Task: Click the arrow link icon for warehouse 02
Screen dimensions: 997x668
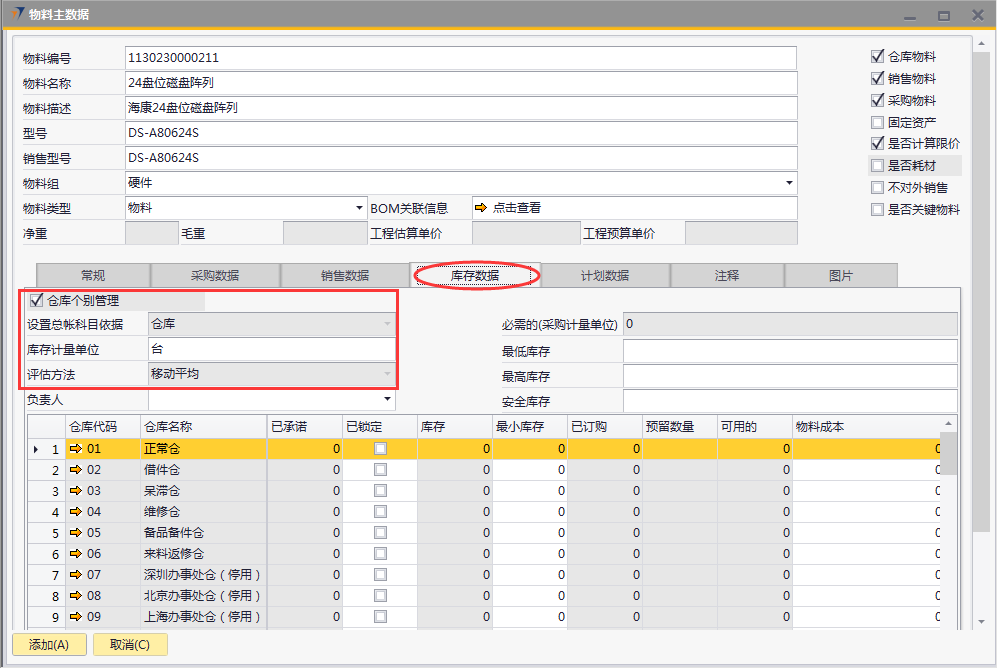Action: tap(76, 470)
